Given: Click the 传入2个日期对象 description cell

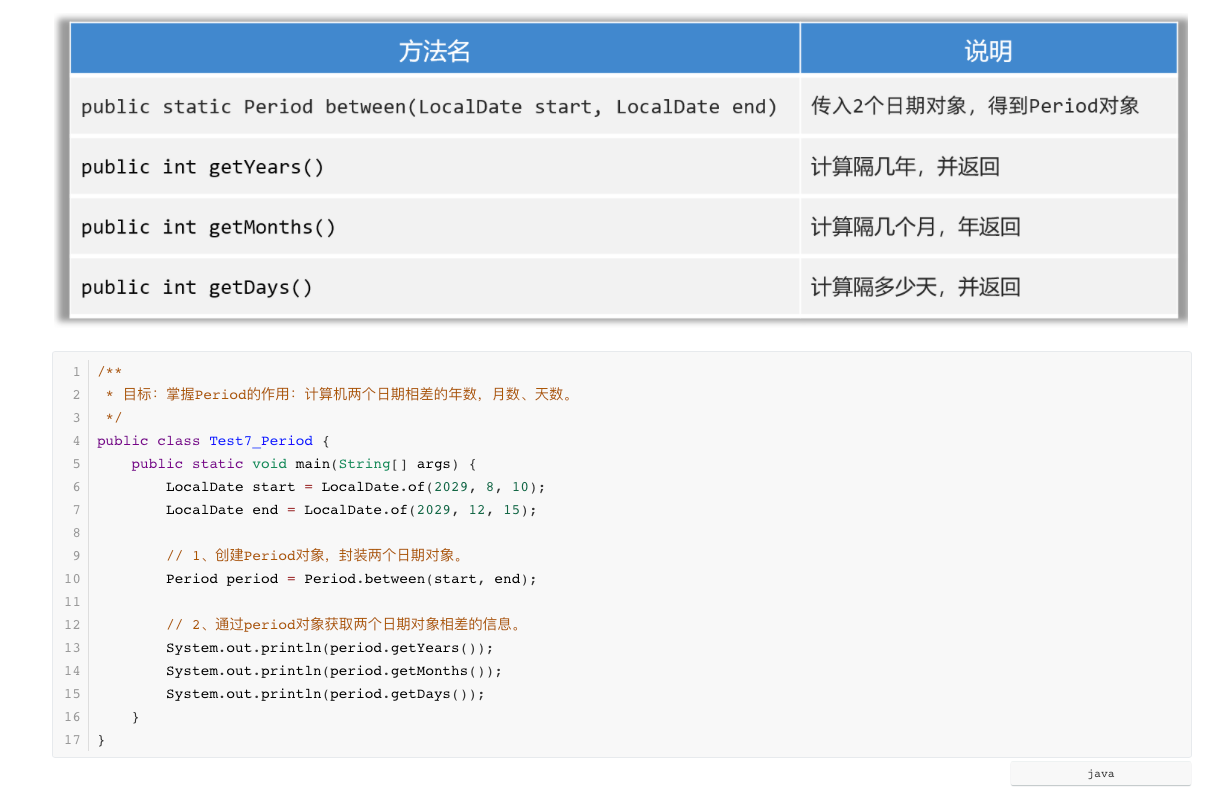Looking at the screenshot, I should coord(975,106).
